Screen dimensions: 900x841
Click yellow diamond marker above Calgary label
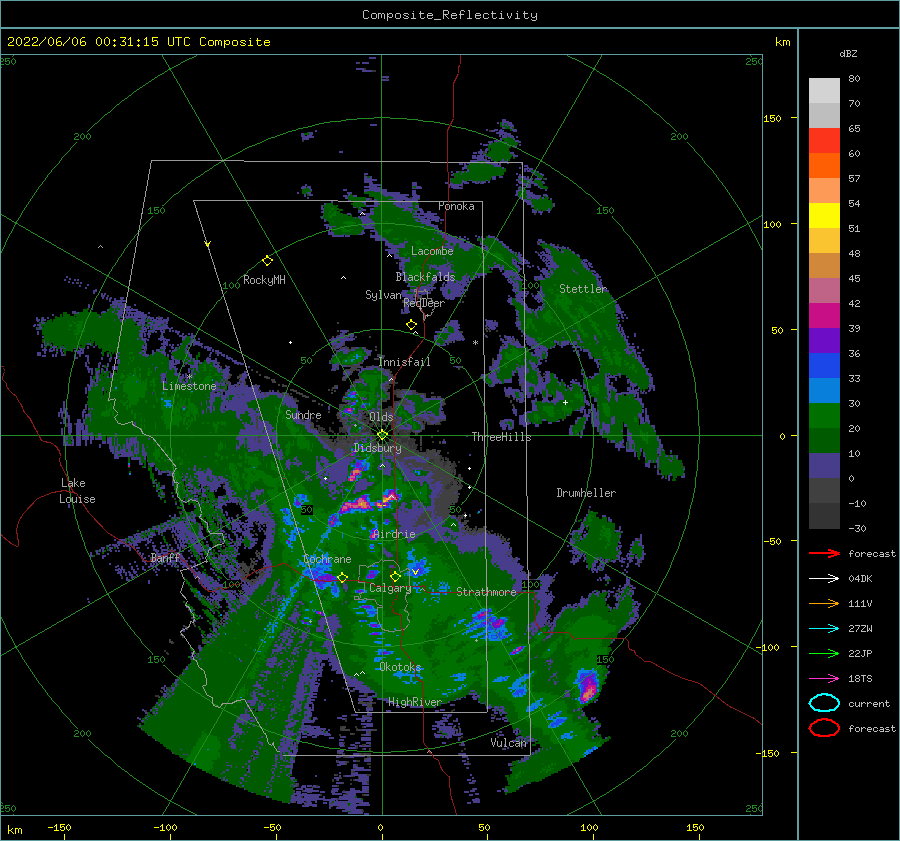tap(395, 576)
